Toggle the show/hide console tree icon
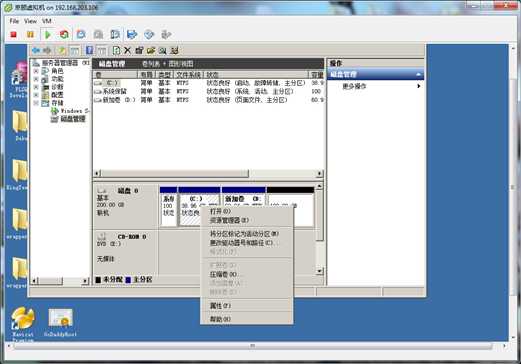This screenshot has height=364, width=521. coord(75,51)
